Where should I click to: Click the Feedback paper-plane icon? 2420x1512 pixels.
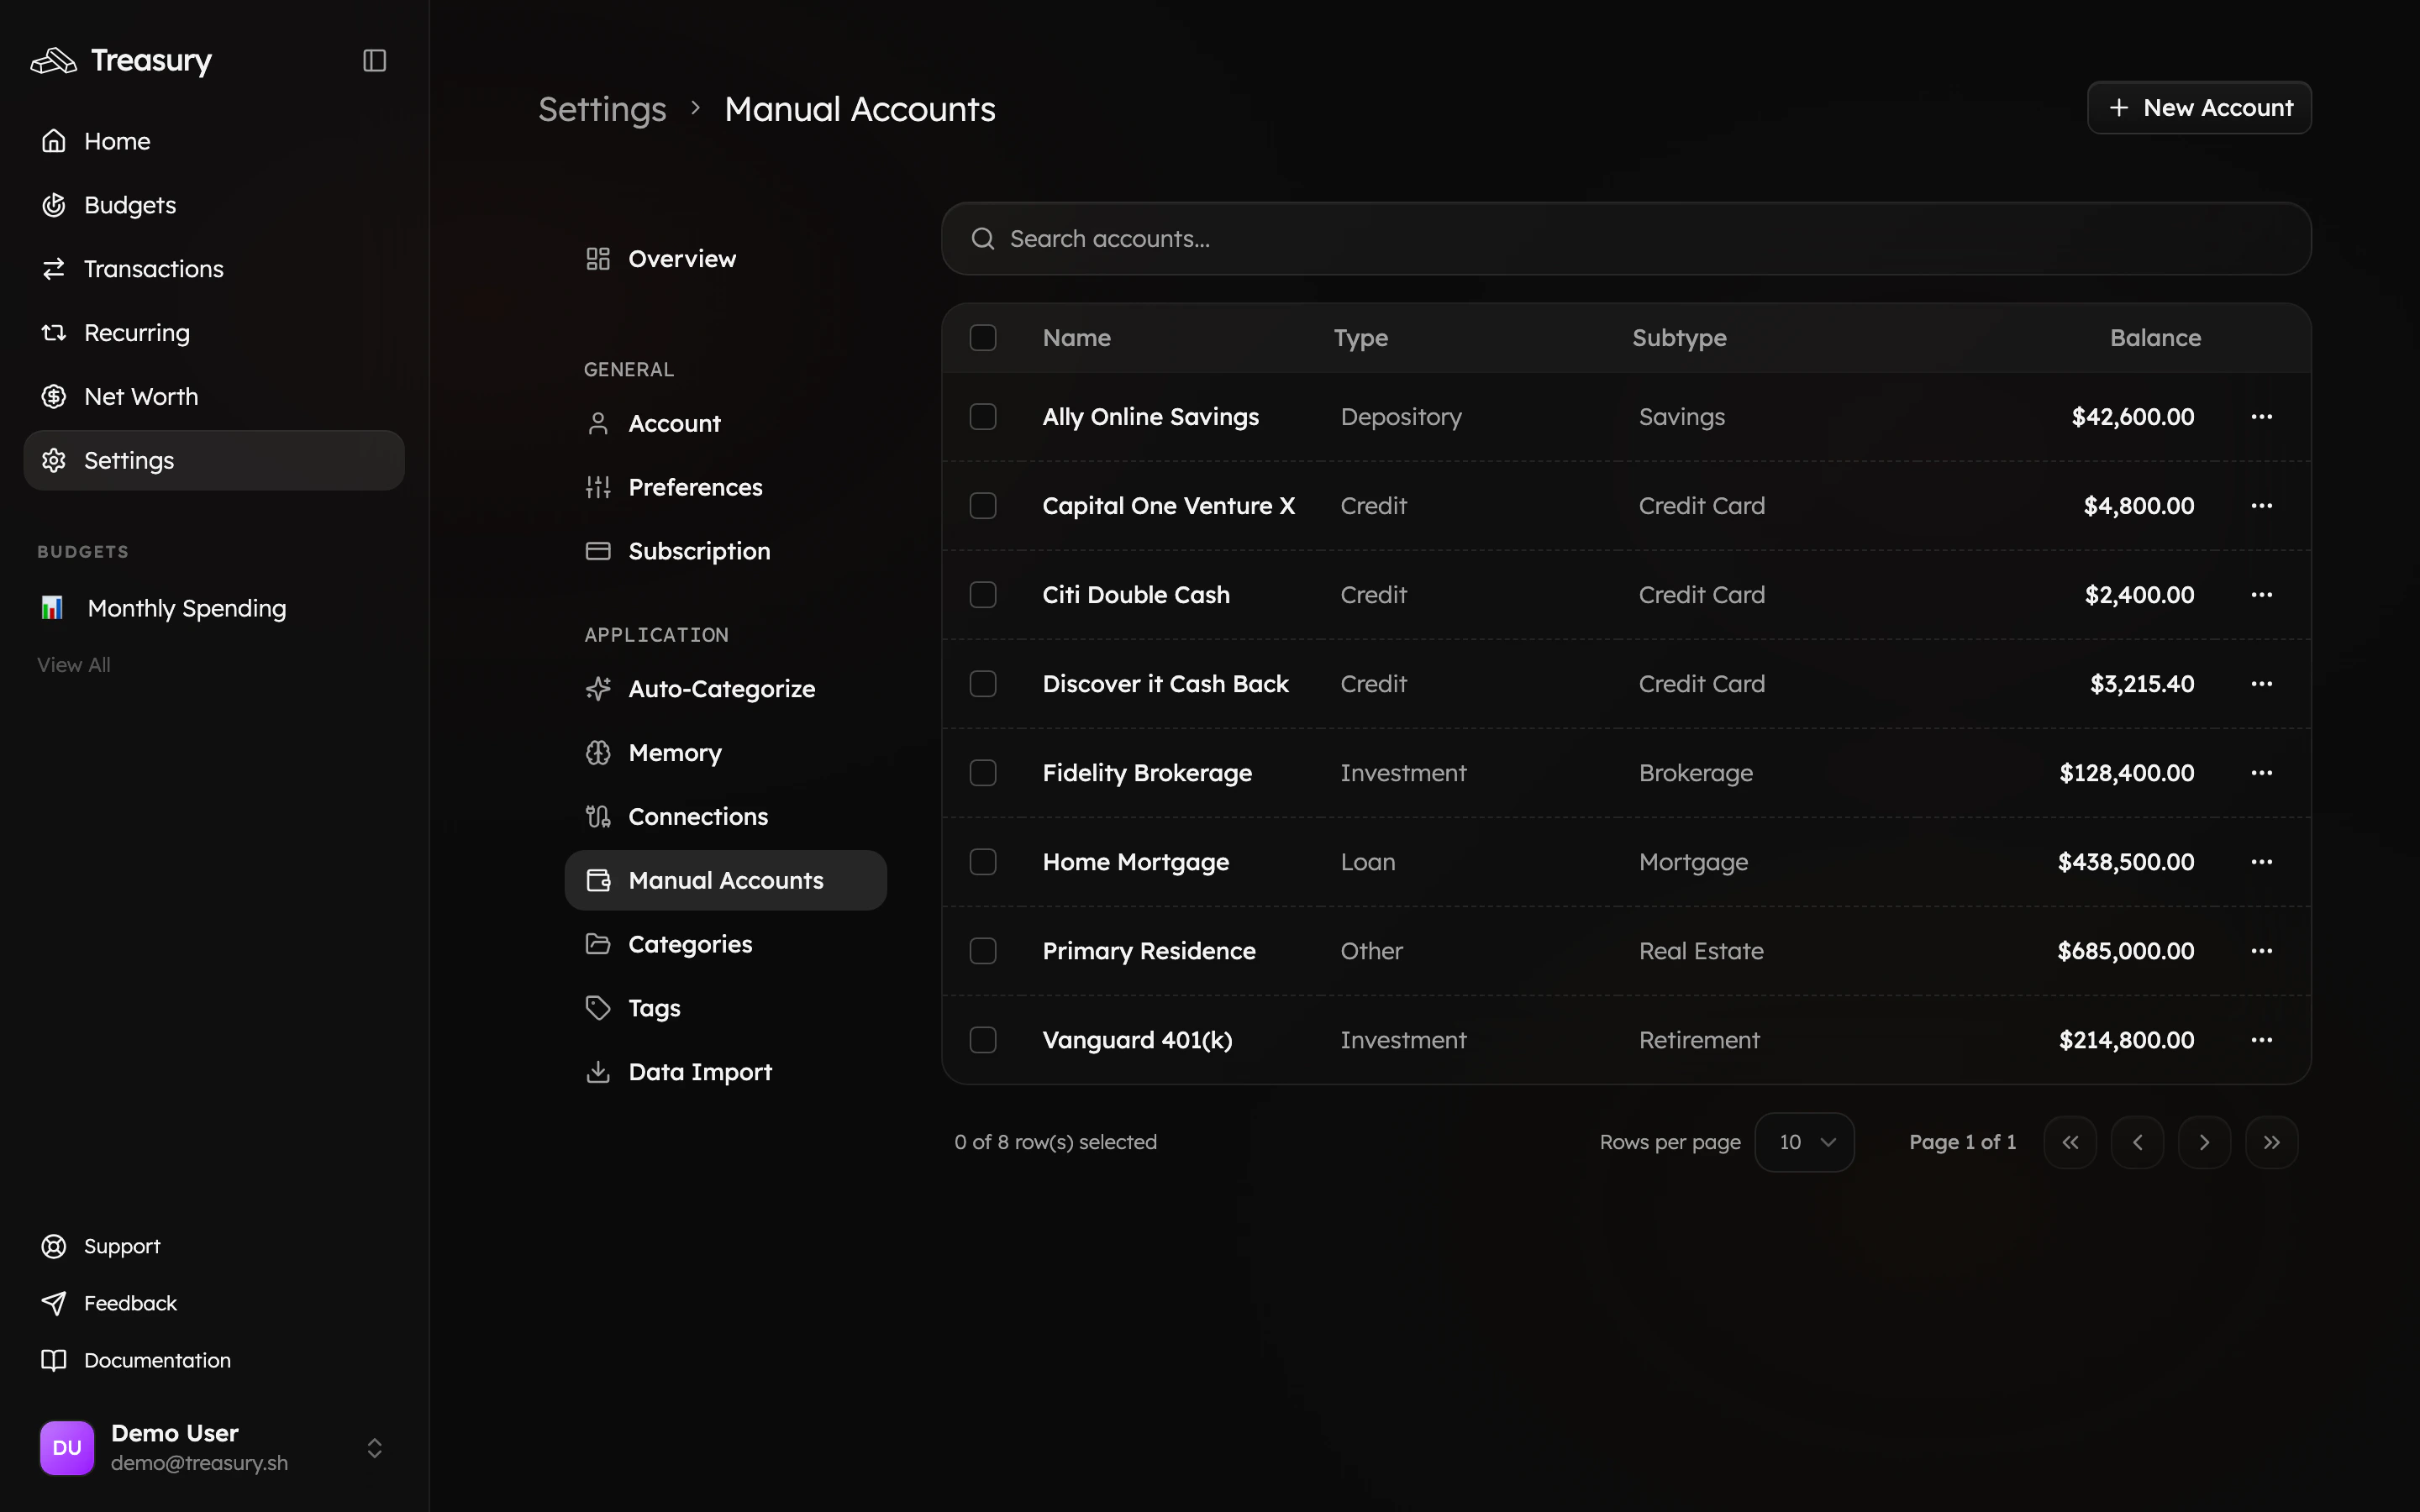54,1303
